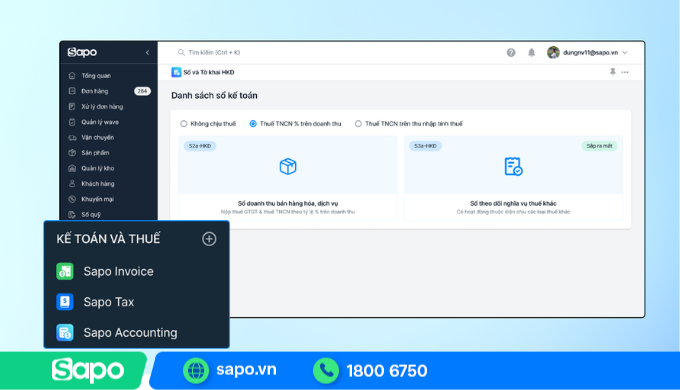The height and width of the screenshot is (390, 680).
Task: Click the search field Tìm kiếm
Action: click(x=214, y=52)
